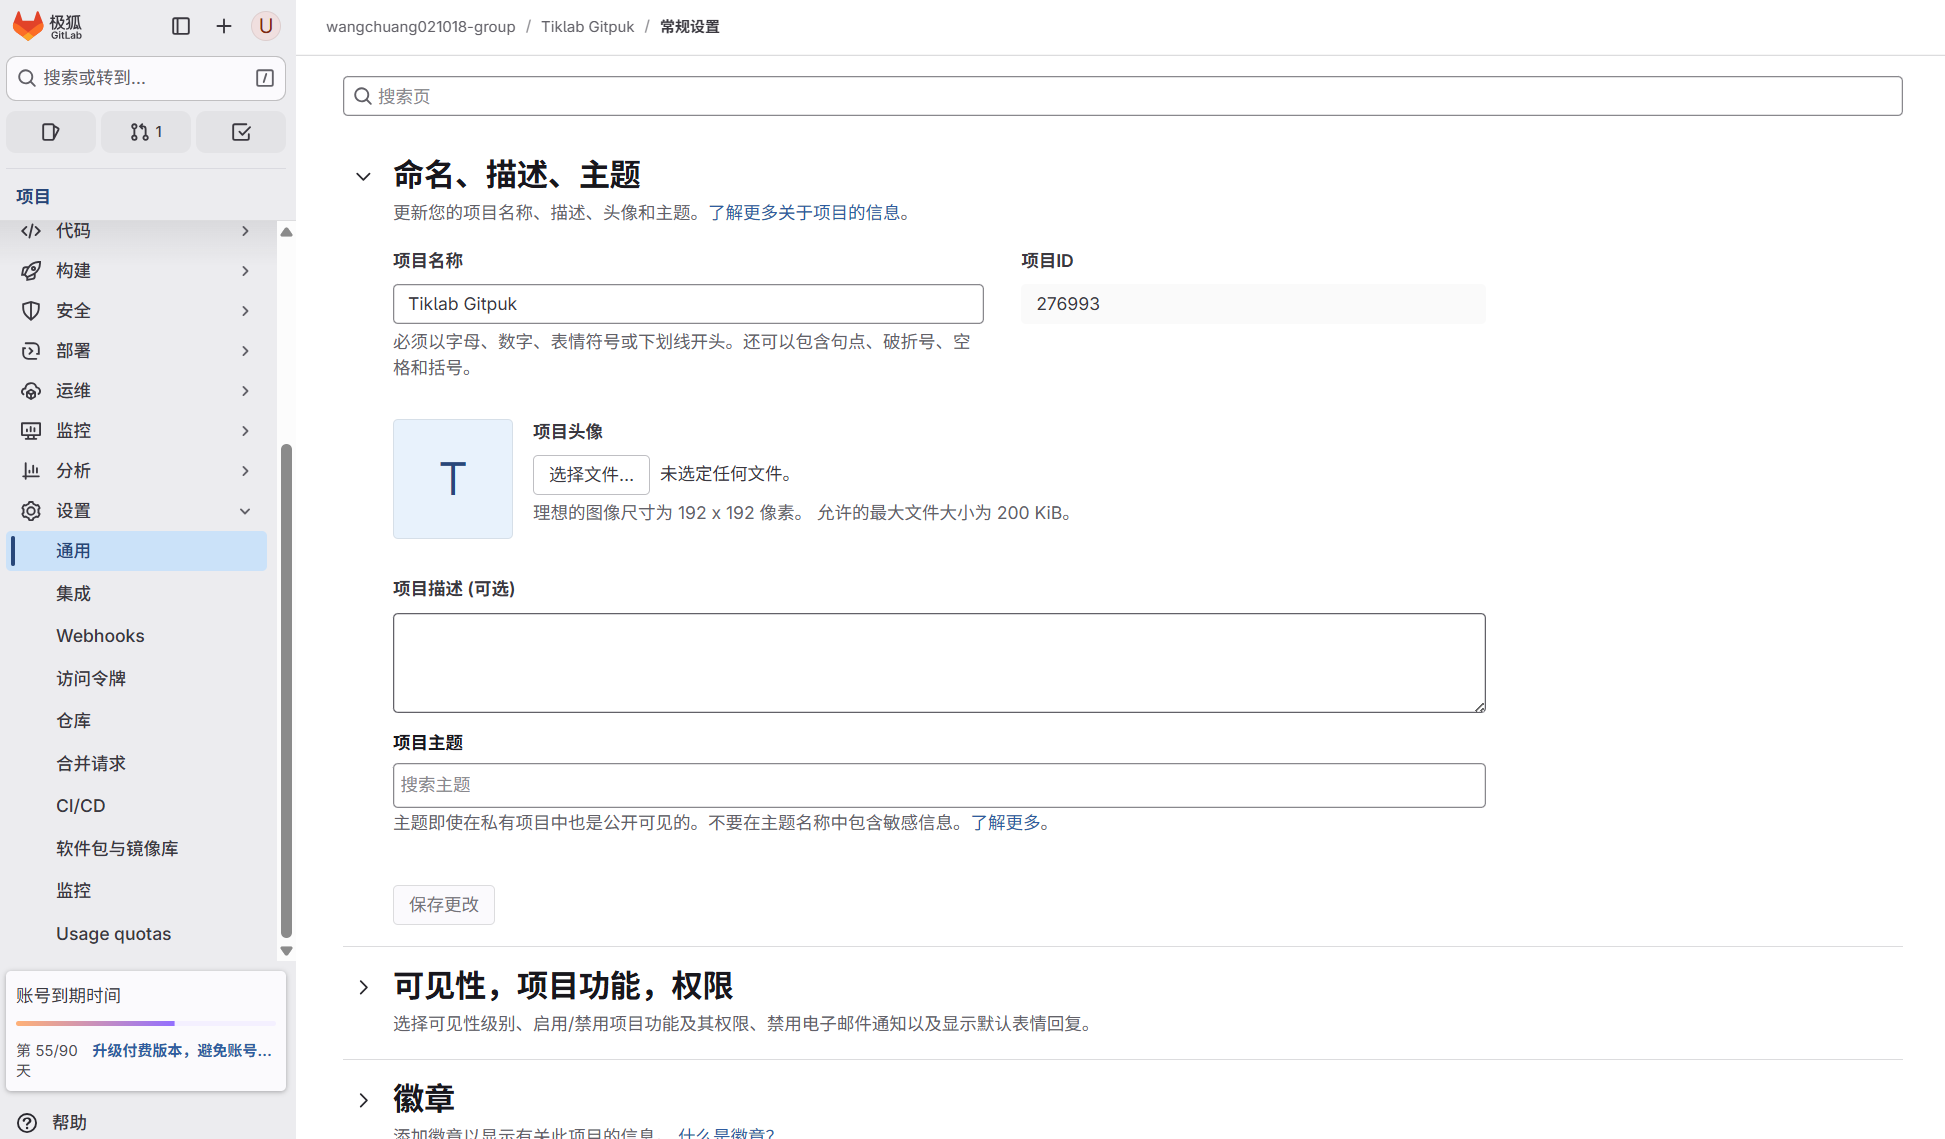Collapse the 命名、描述、主题 section
1945x1139 pixels.
(x=364, y=176)
